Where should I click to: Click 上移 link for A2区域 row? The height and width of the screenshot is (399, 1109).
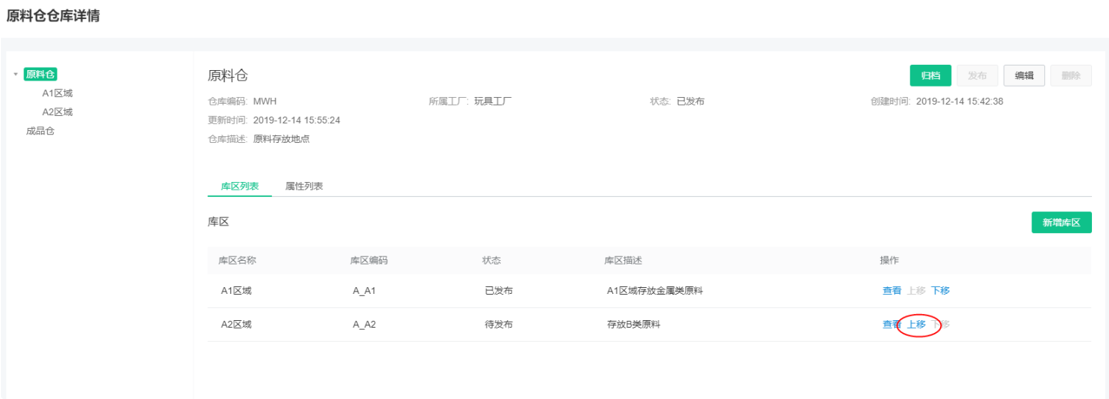point(916,324)
